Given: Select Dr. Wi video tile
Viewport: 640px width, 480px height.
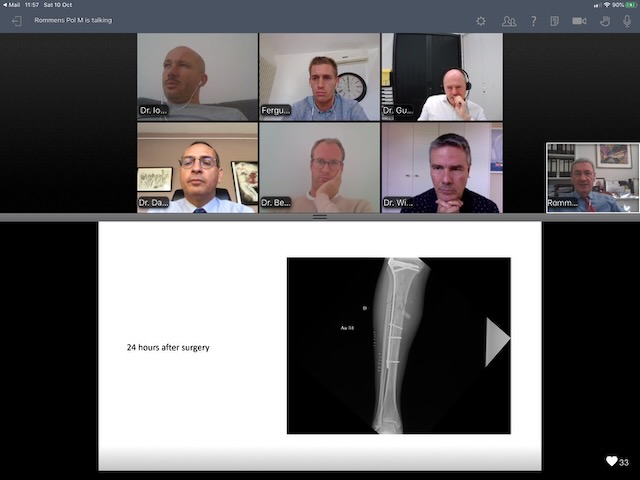Looking at the screenshot, I should point(441,167).
